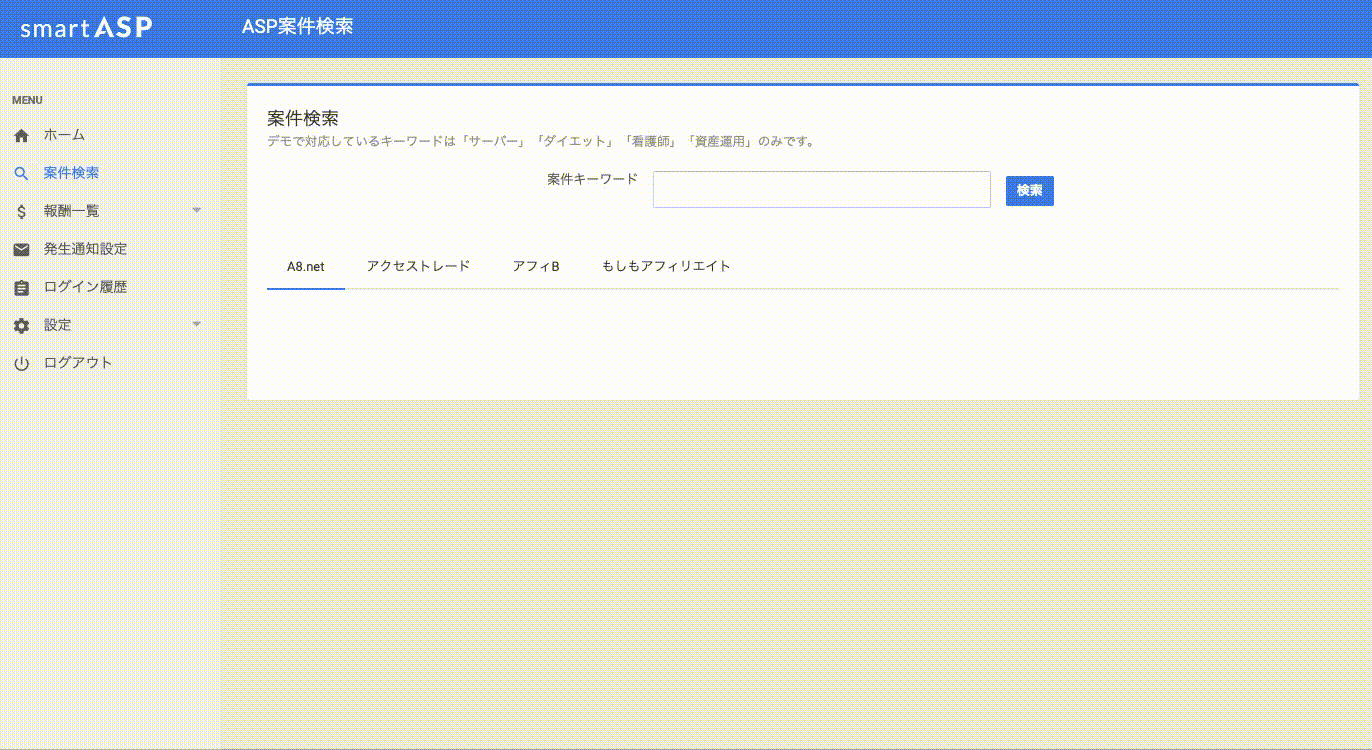Open the アフィB tab
This screenshot has width=1372, height=750.
click(535, 267)
